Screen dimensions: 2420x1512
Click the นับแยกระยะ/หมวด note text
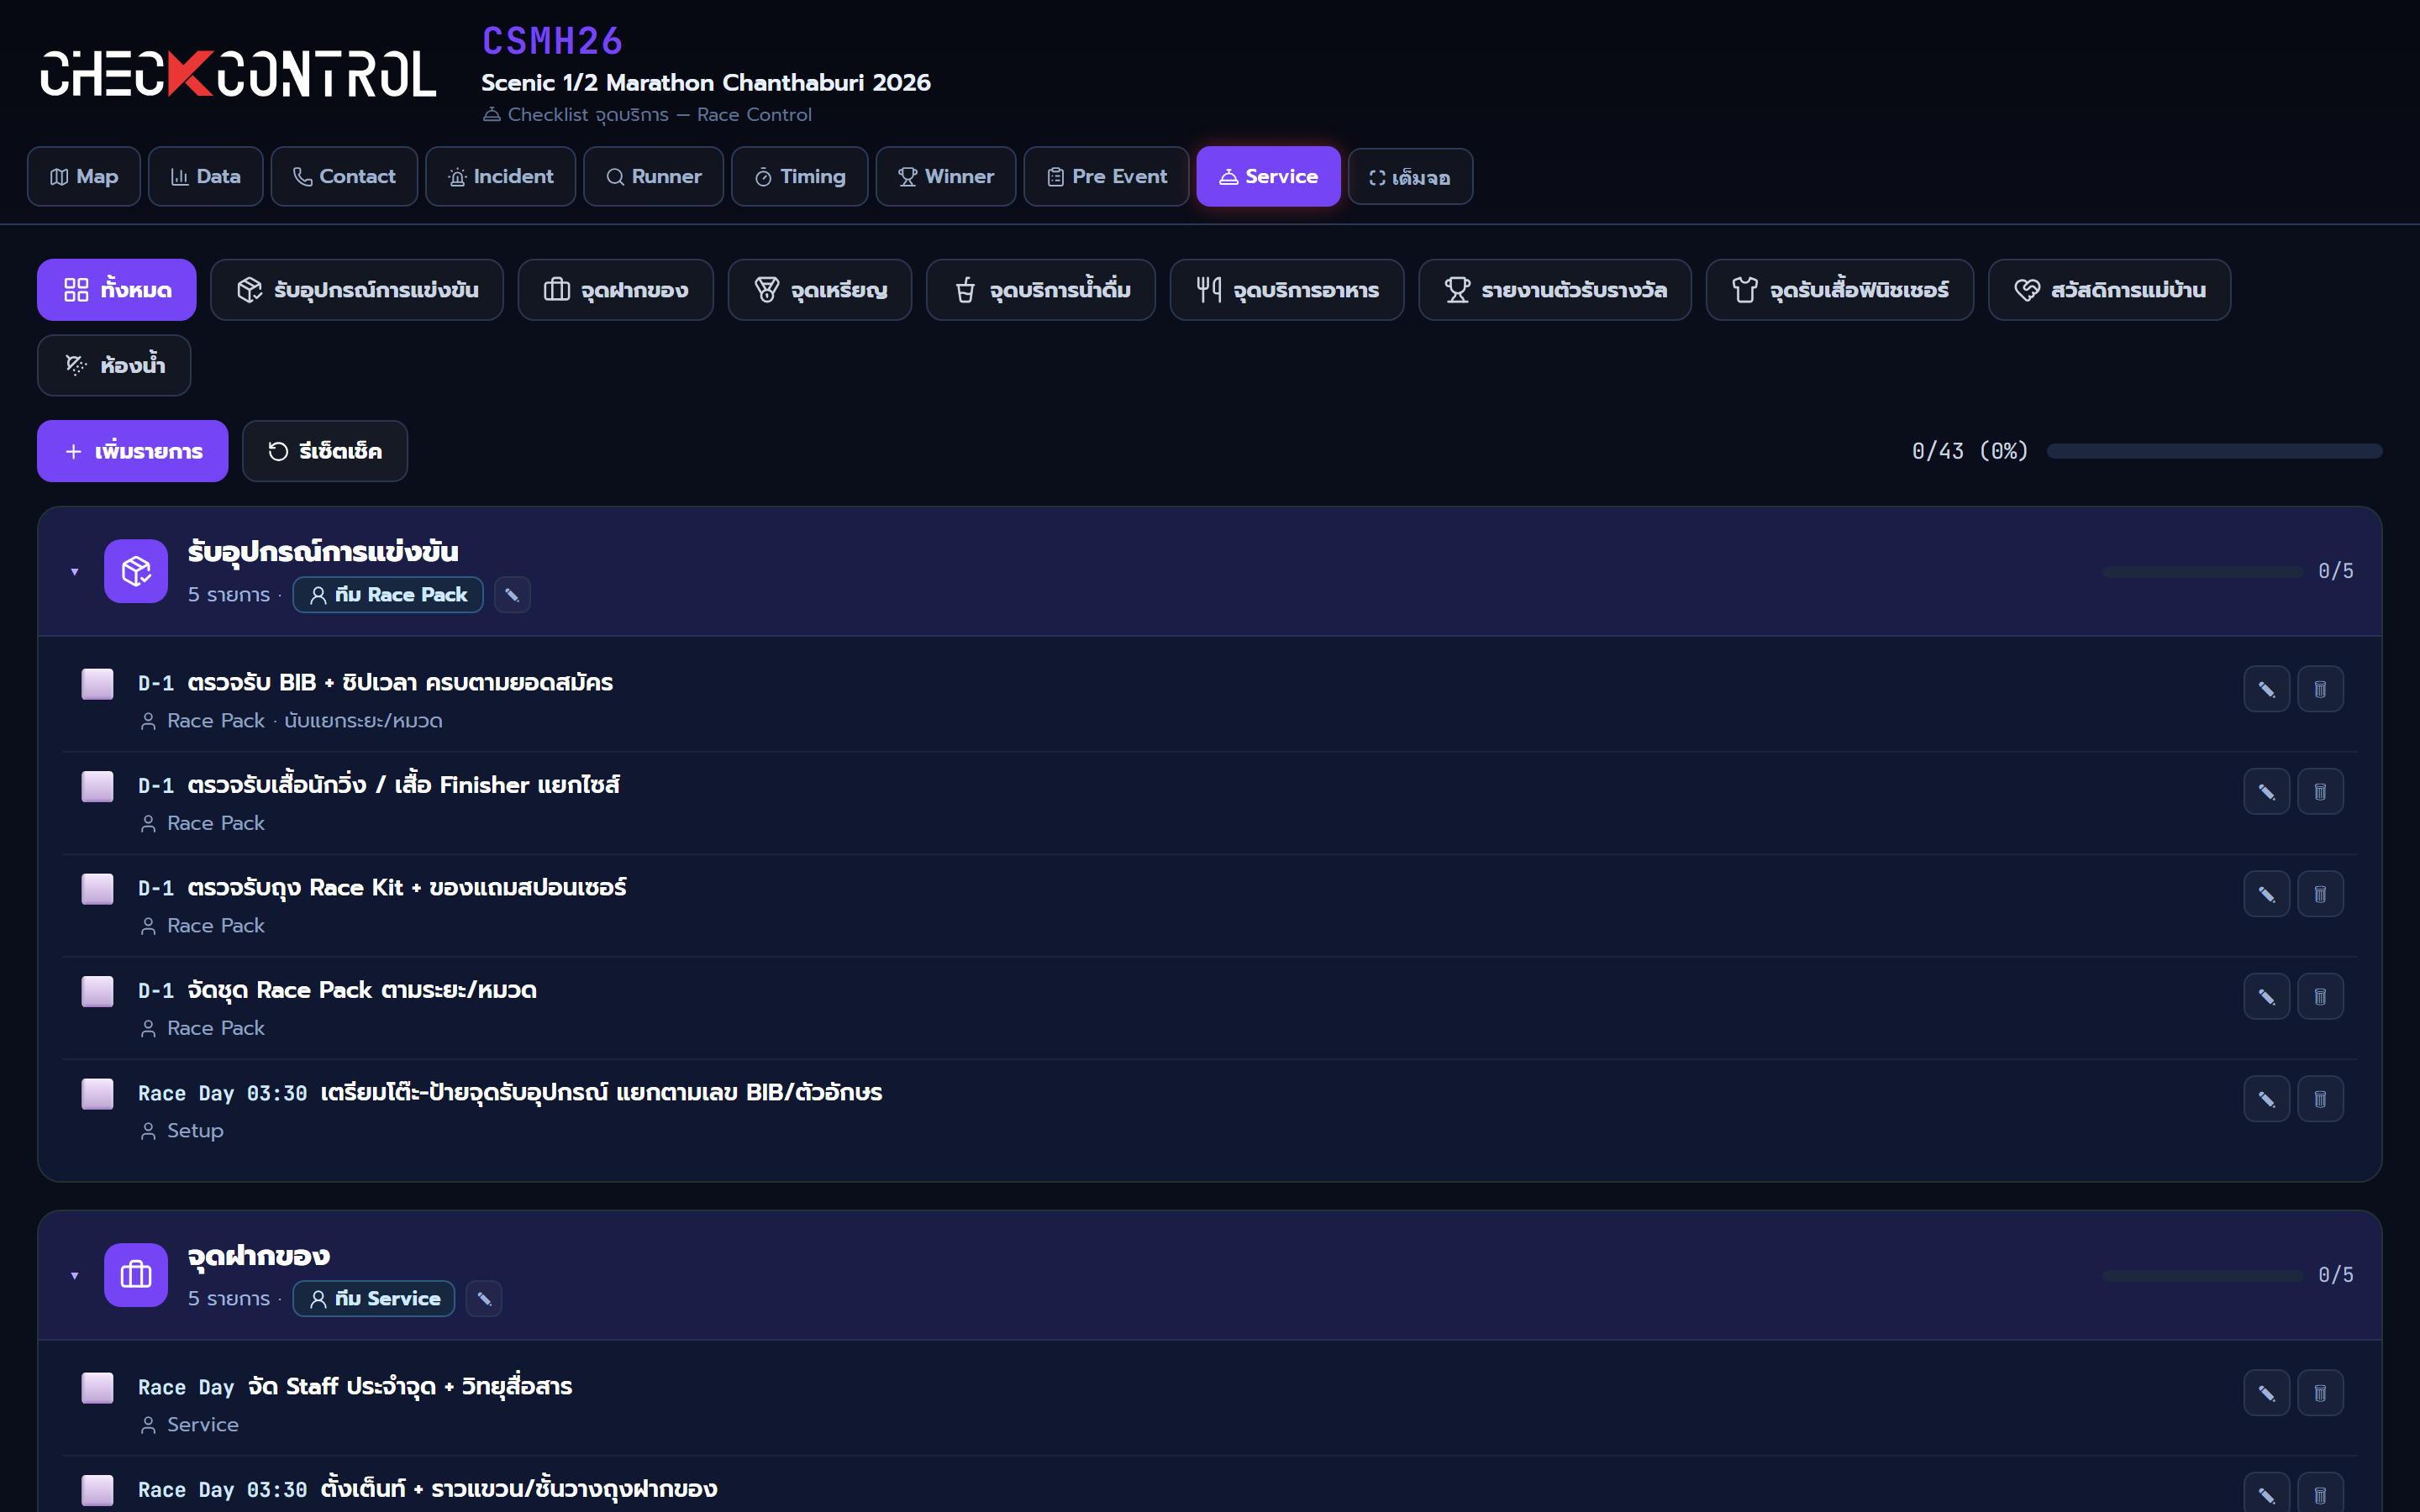click(x=363, y=721)
